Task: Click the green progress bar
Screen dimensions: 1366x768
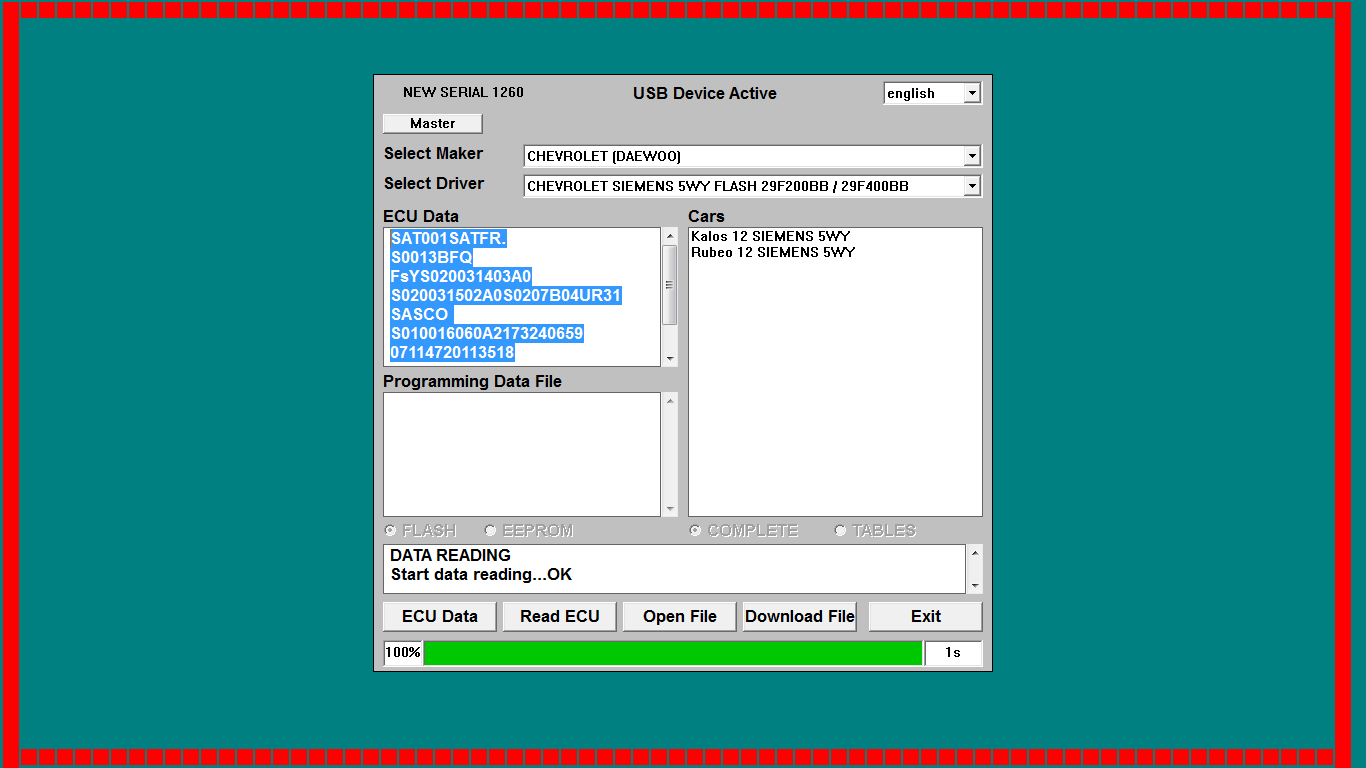Action: (x=672, y=653)
